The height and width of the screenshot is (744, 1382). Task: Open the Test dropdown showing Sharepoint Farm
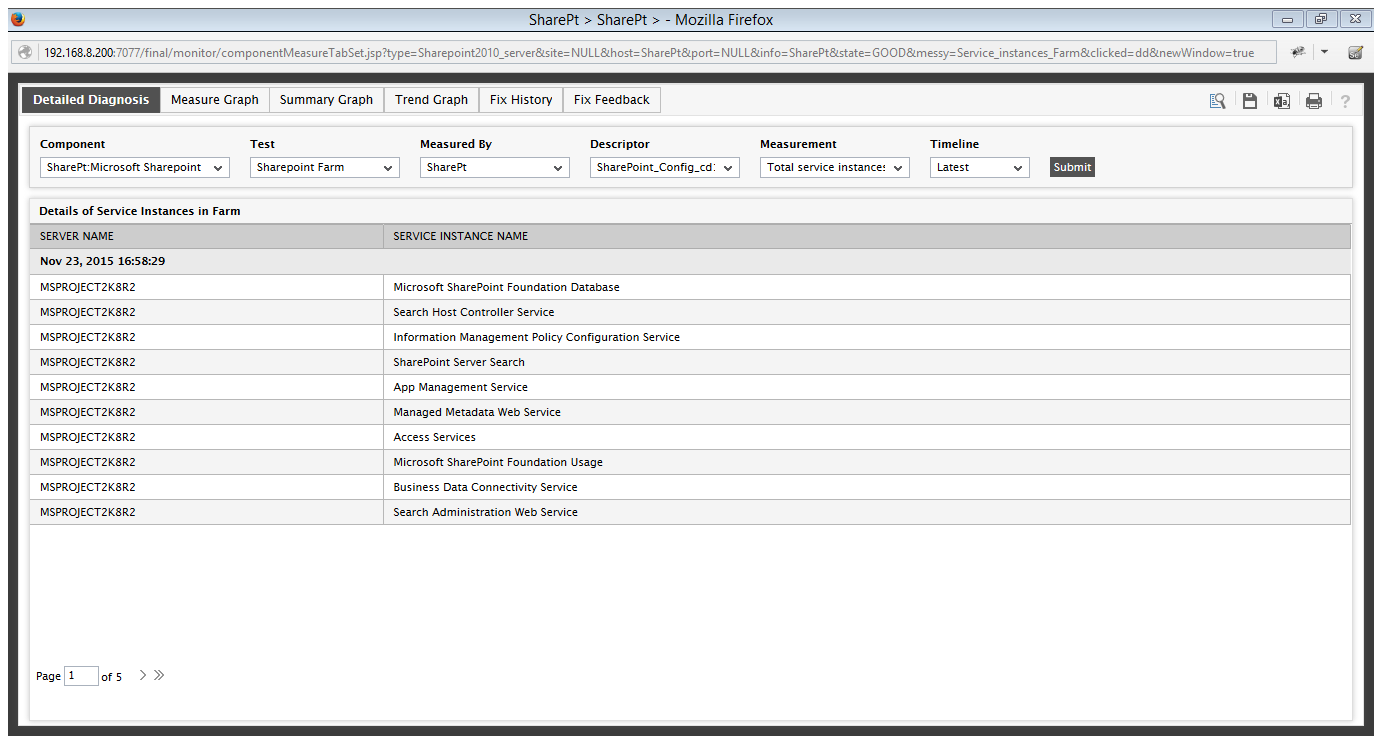(x=325, y=167)
